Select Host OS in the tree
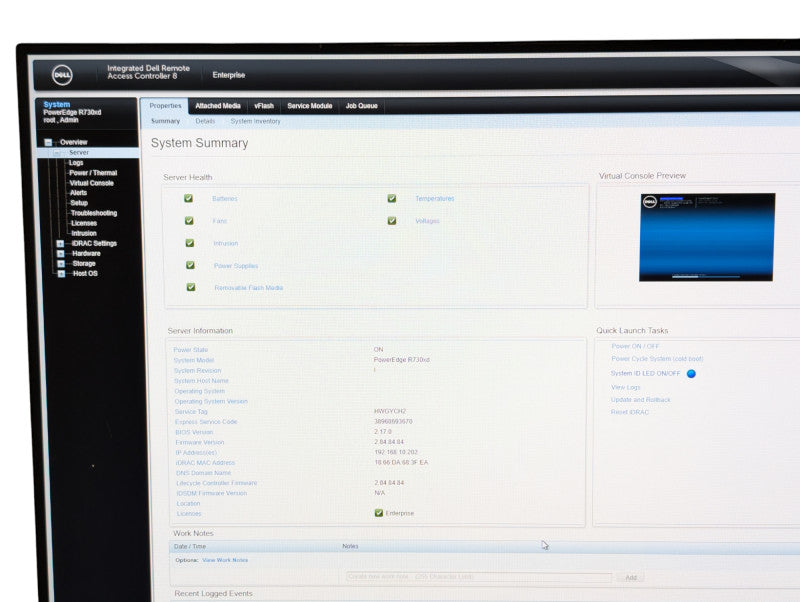Viewport: 800px width, 602px height. coord(85,273)
